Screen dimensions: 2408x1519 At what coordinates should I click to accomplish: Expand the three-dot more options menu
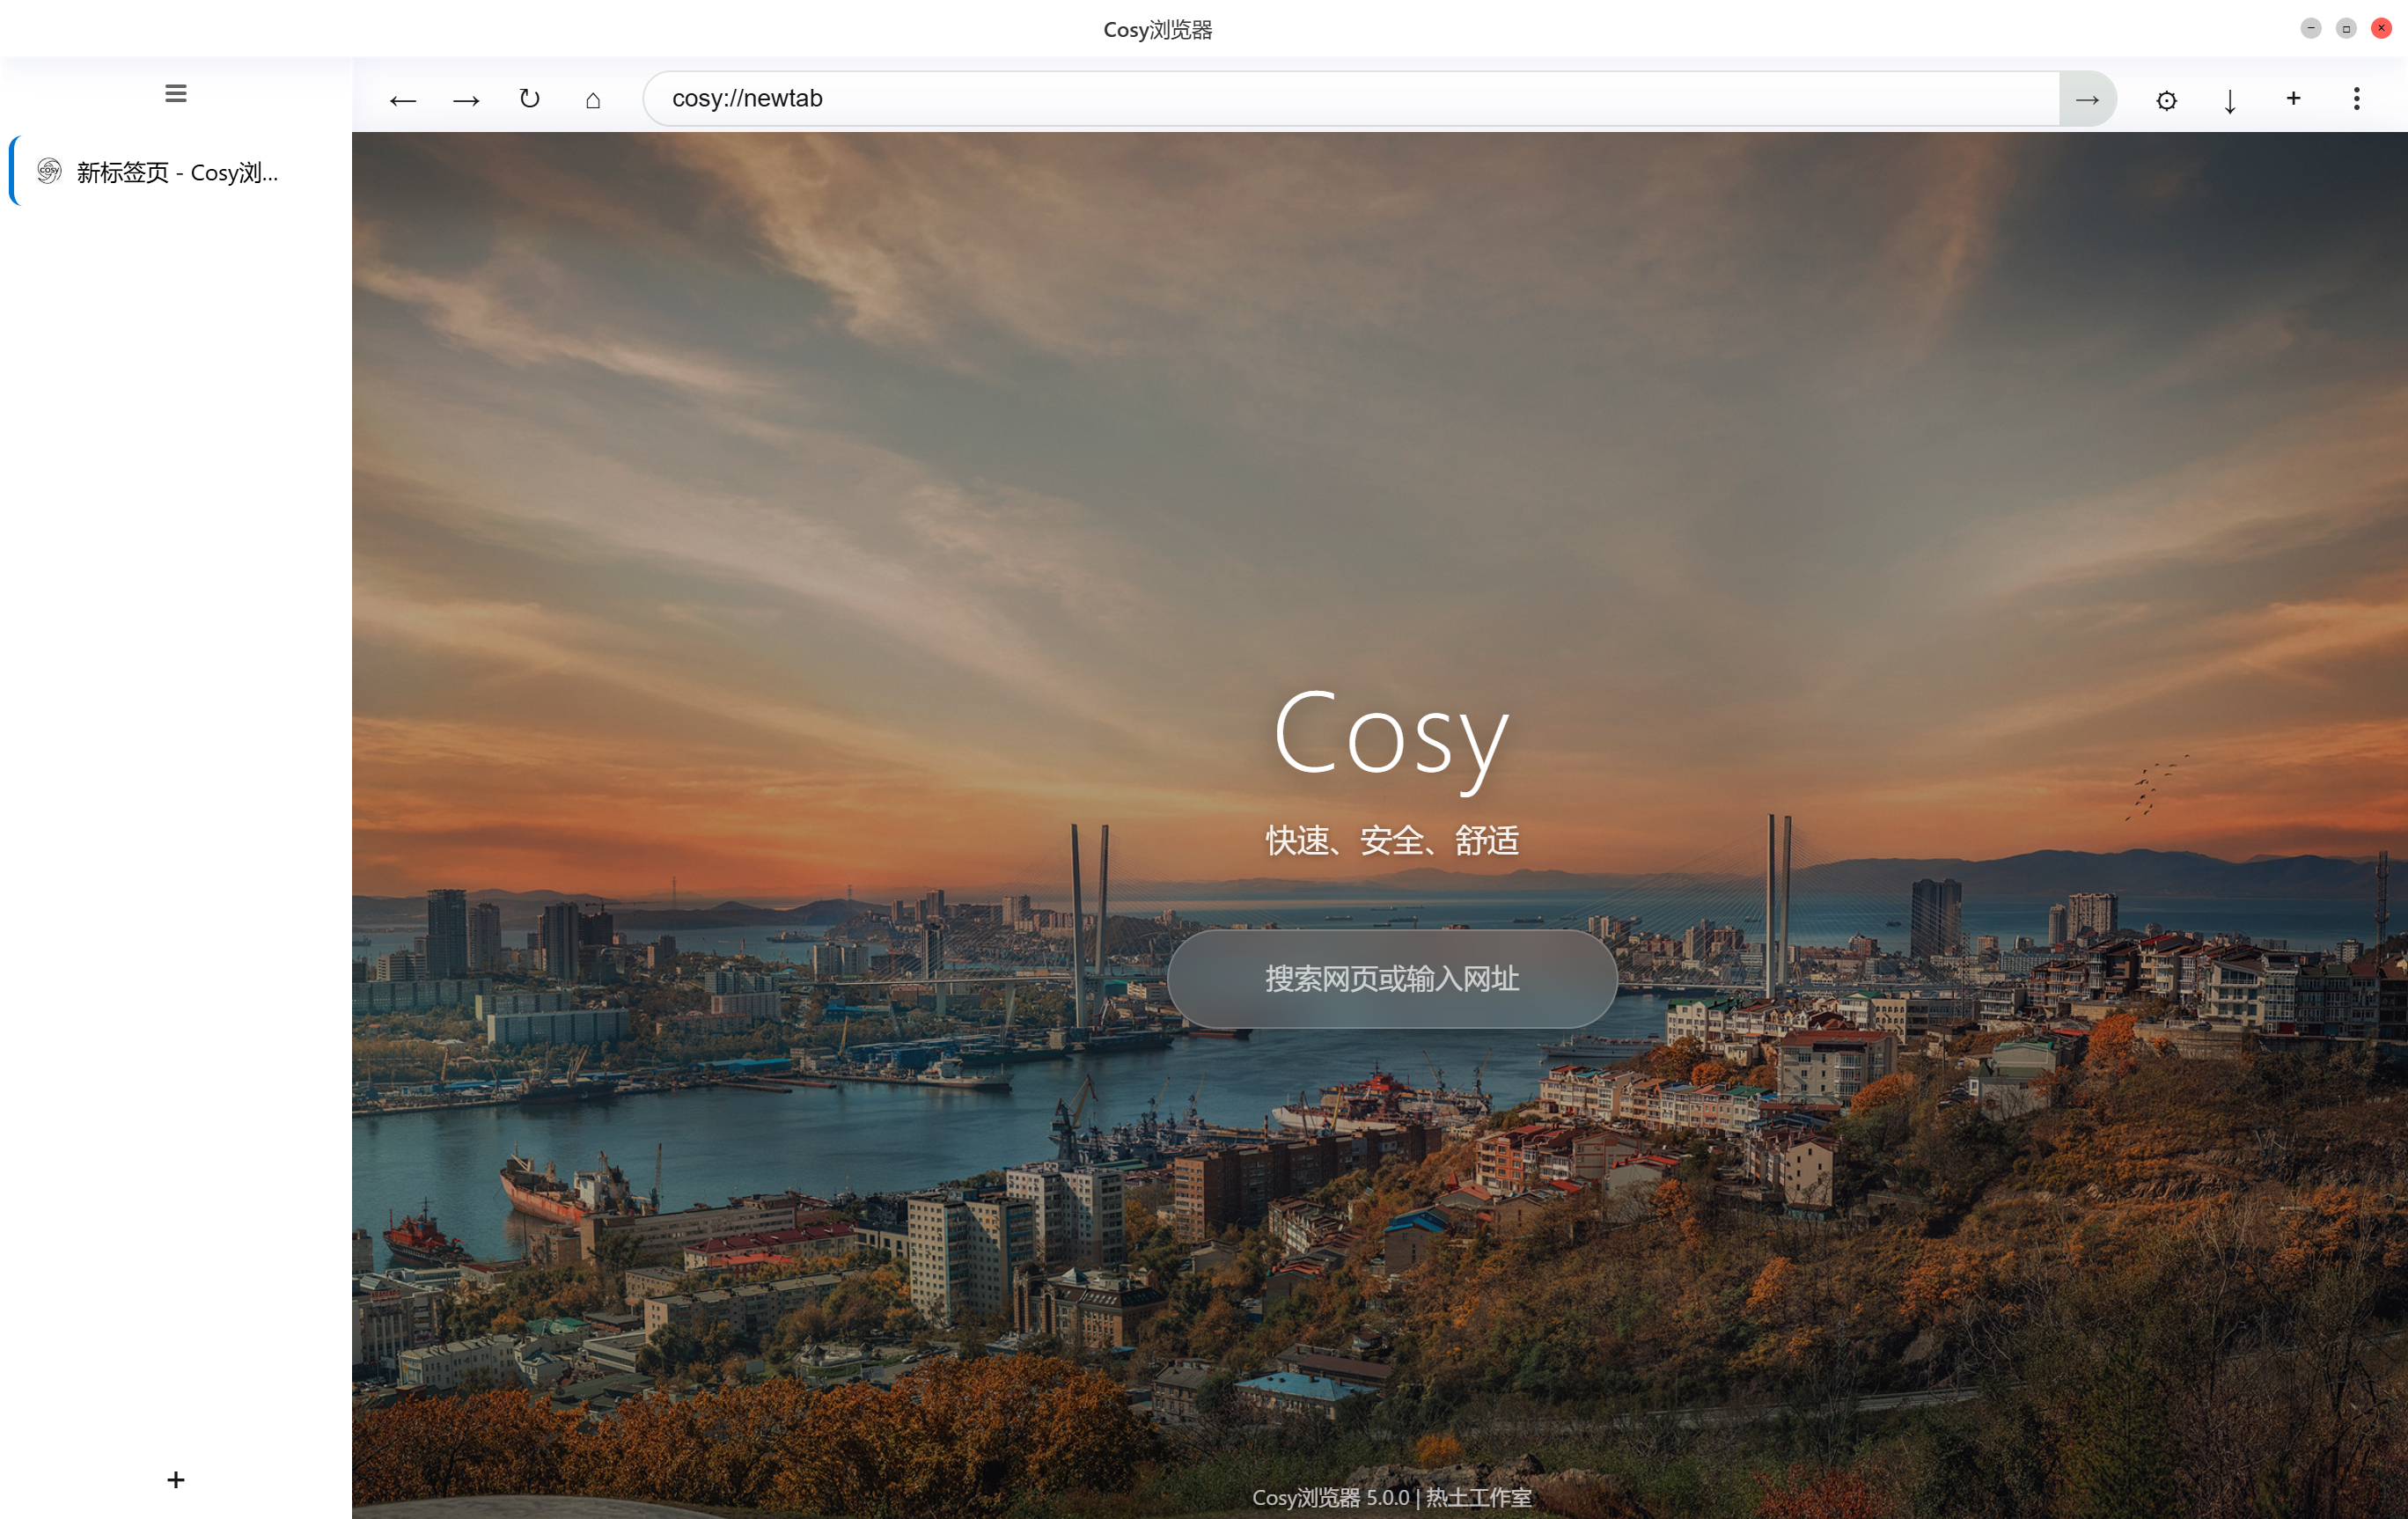point(2357,98)
